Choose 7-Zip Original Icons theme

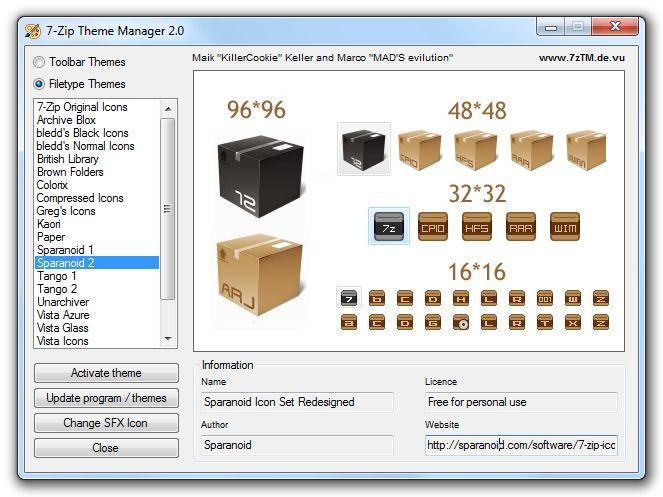point(82,107)
